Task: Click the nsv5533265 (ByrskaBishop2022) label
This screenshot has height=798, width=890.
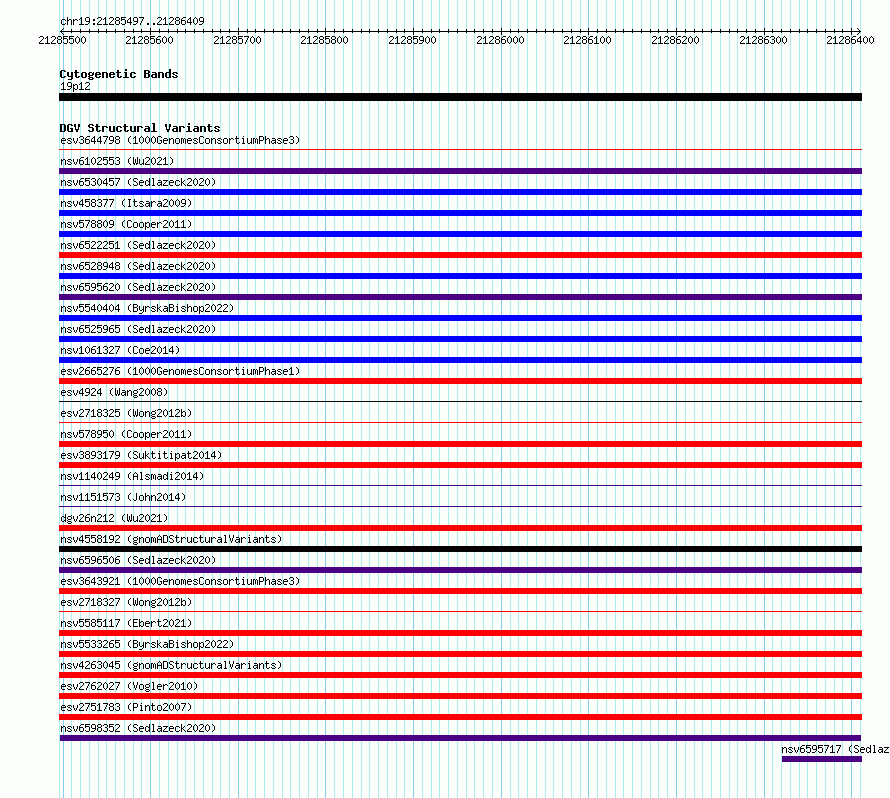Action: (x=147, y=644)
